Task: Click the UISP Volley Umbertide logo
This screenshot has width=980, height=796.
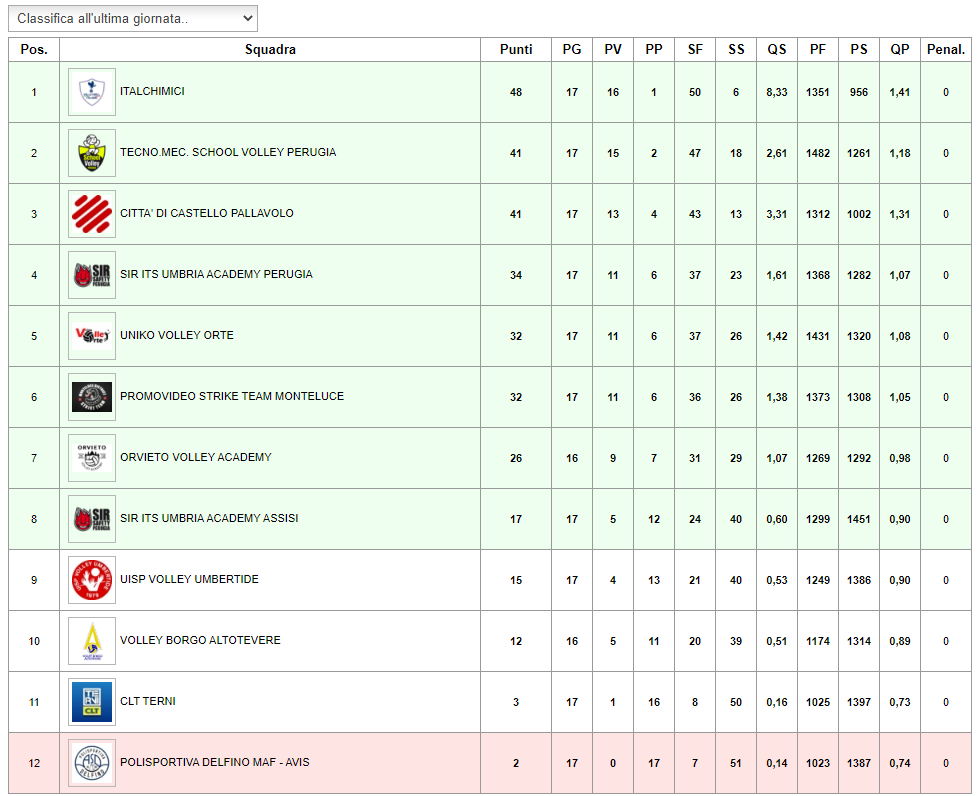Action: pos(92,580)
